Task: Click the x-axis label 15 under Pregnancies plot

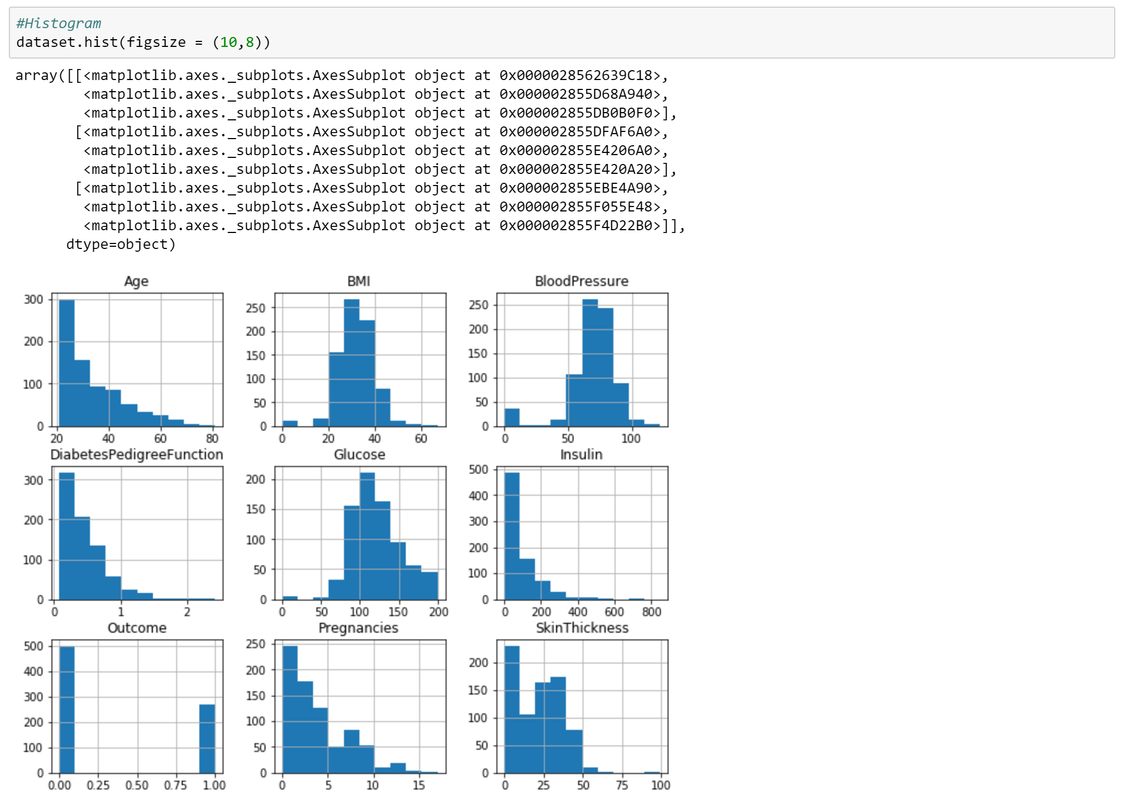Action: tap(419, 785)
